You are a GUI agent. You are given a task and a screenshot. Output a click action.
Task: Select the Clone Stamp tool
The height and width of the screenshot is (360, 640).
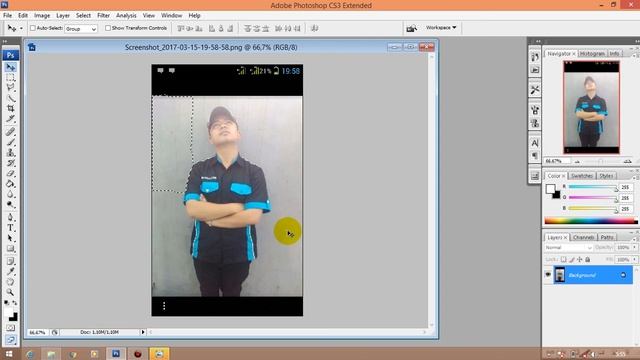(x=11, y=153)
